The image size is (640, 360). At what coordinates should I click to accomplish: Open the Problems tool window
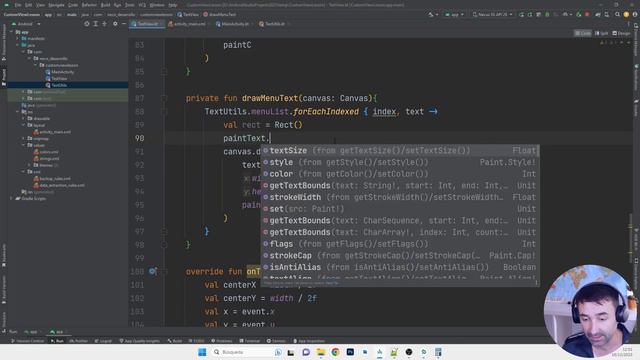click(222, 341)
